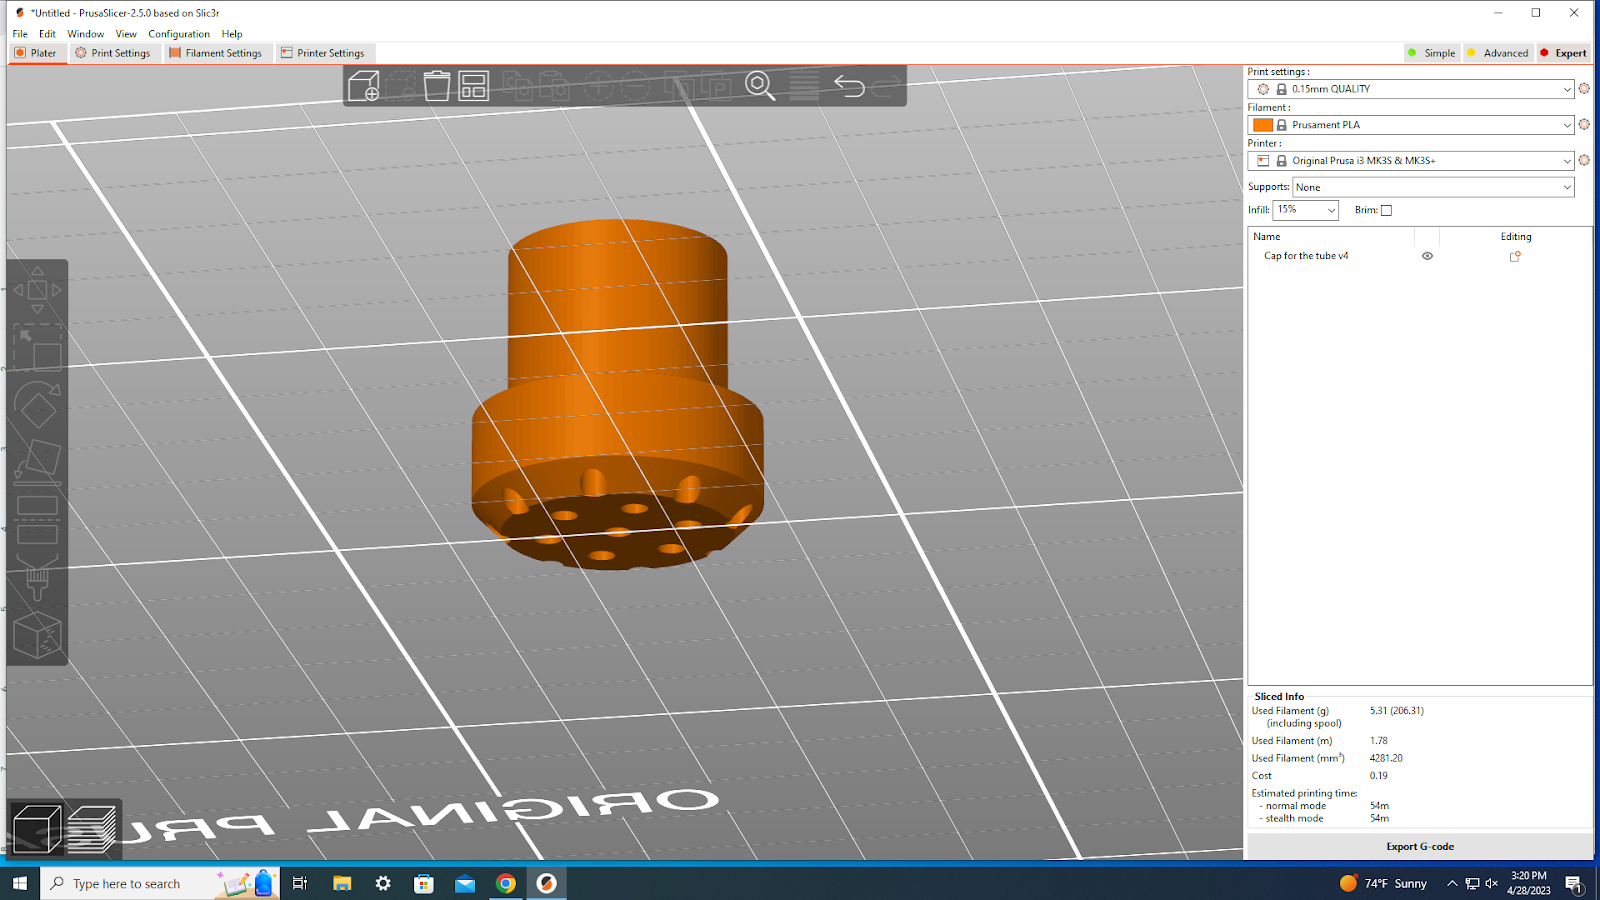Click the Copy toolbar icon
1600x900 pixels.
tap(518, 86)
